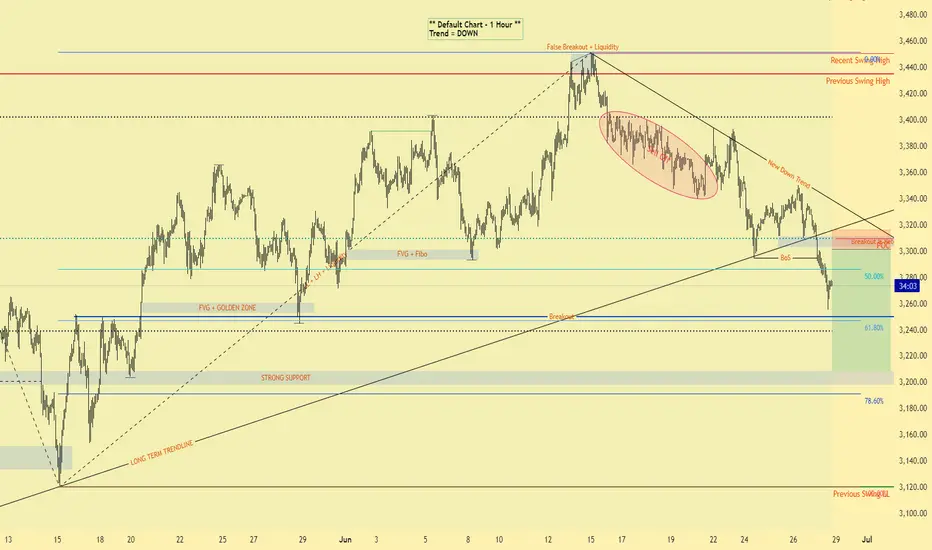Viewport: 932px width, 550px height.
Task: Click date 17 on the time axis
Action: [622, 540]
